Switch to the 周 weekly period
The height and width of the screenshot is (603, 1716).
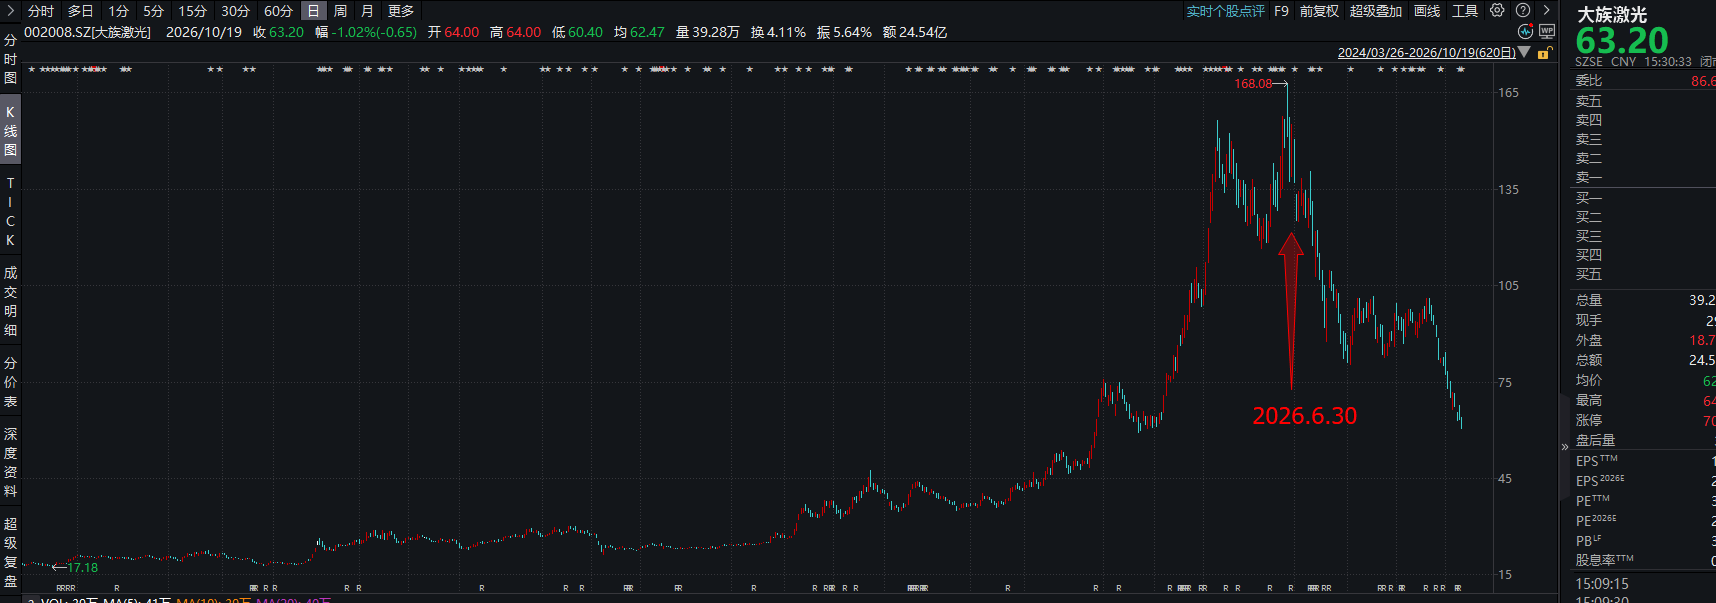(x=340, y=11)
